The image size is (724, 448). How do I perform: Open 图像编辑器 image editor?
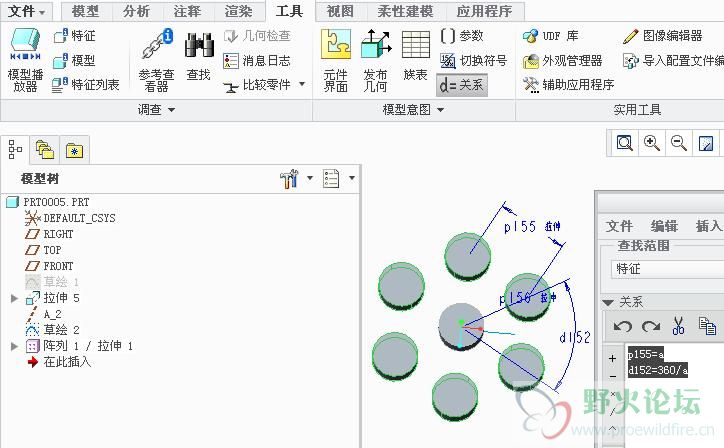click(663, 36)
